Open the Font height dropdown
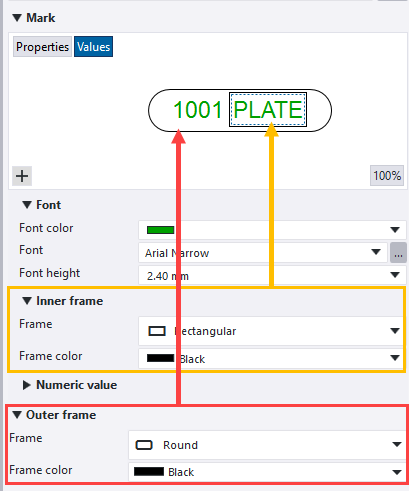409x491 pixels. [395, 275]
